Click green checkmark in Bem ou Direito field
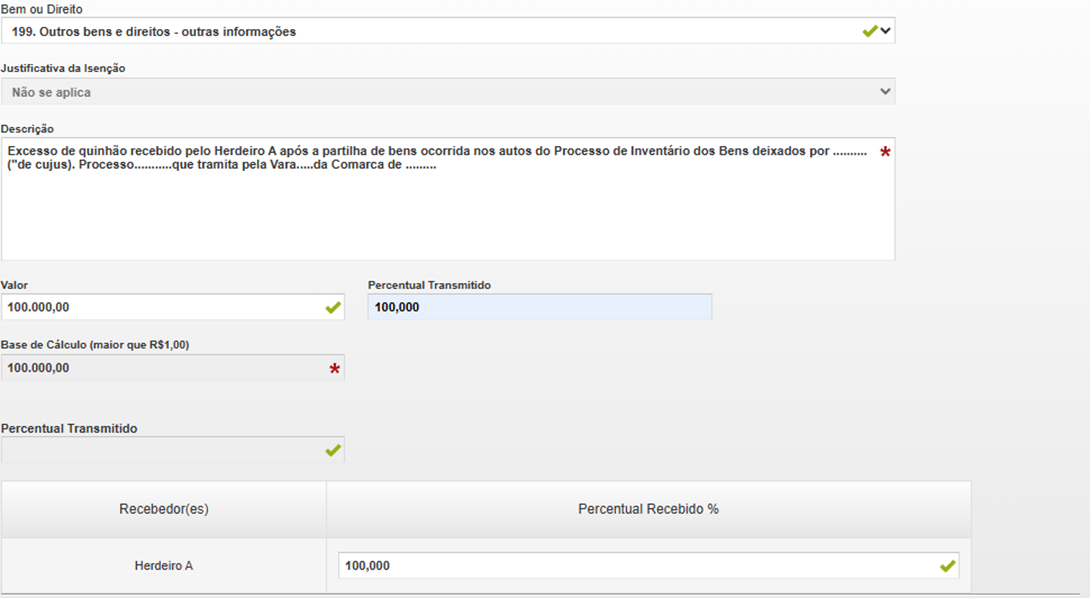1090x598 pixels. tap(870, 31)
